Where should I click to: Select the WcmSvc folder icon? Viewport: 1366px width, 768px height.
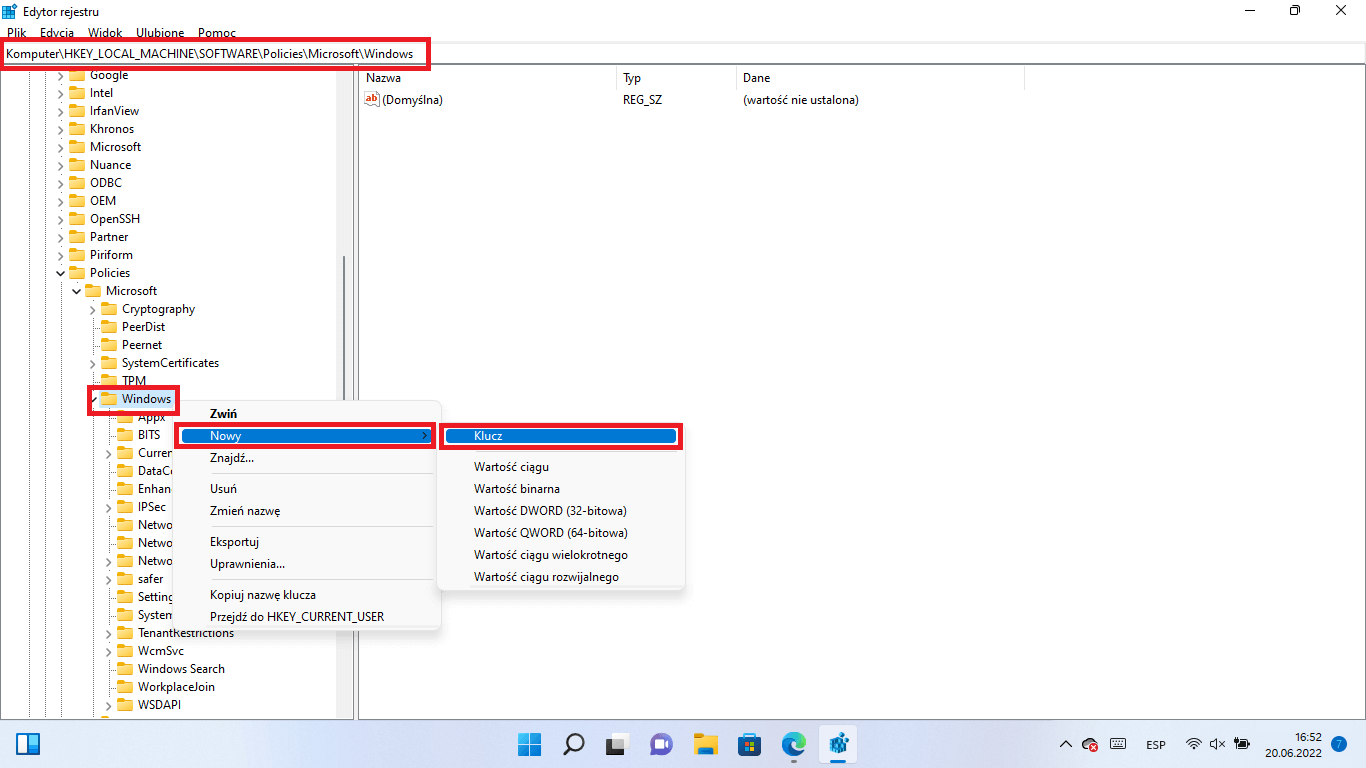point(125,651)
